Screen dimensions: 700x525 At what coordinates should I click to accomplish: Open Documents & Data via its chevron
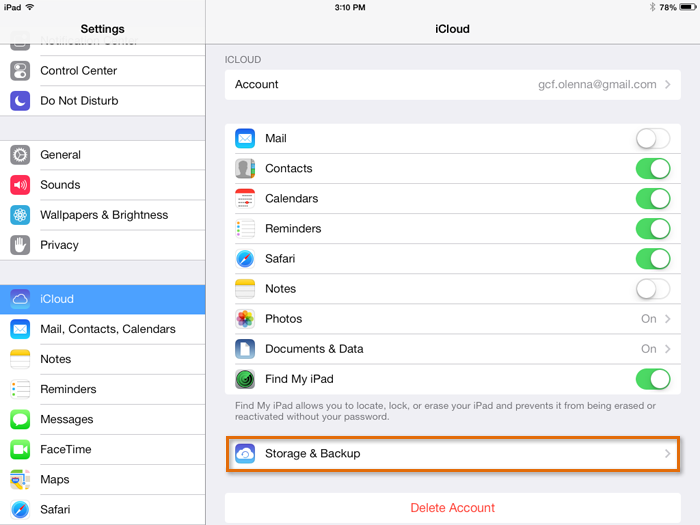click(x=667, y=349)
